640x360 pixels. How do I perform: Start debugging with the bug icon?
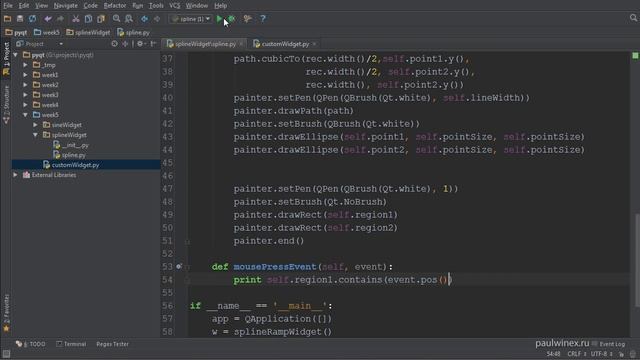click(x=232, y=19)
